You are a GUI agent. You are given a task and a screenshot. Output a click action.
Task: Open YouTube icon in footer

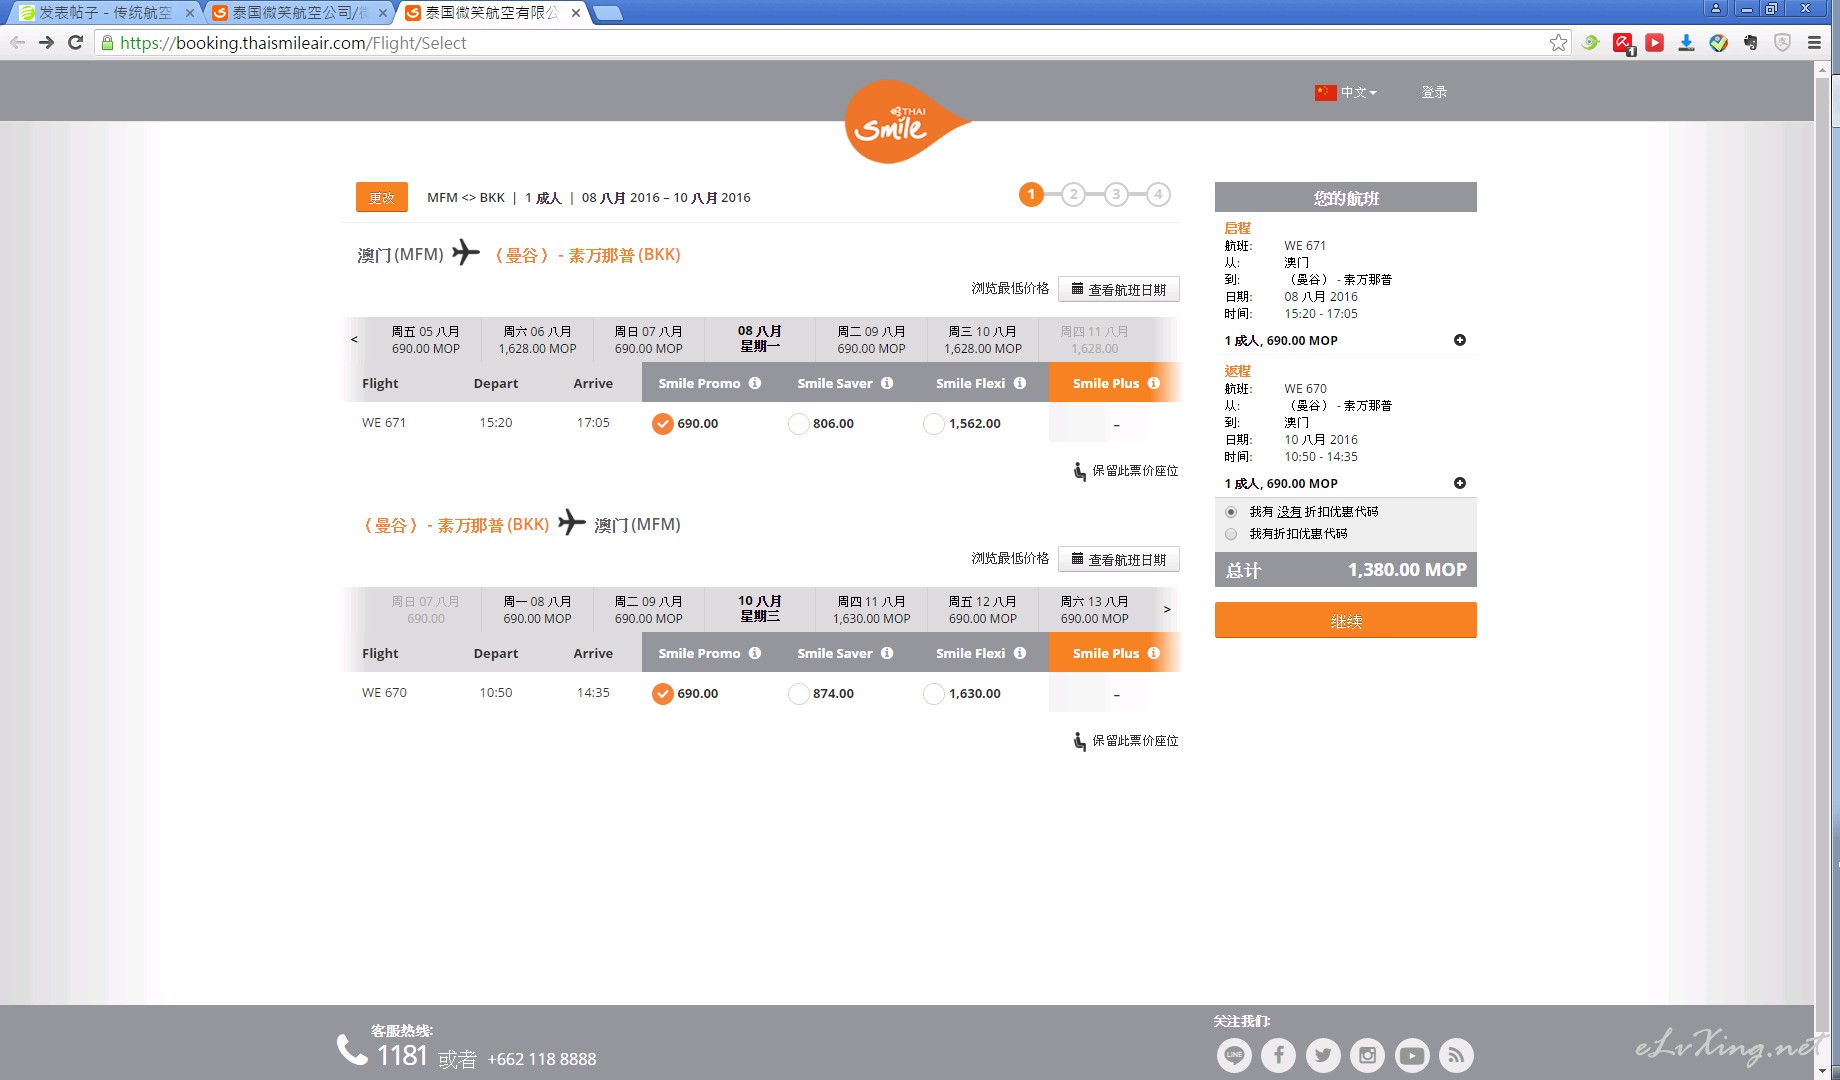tap(1412, 1055)
